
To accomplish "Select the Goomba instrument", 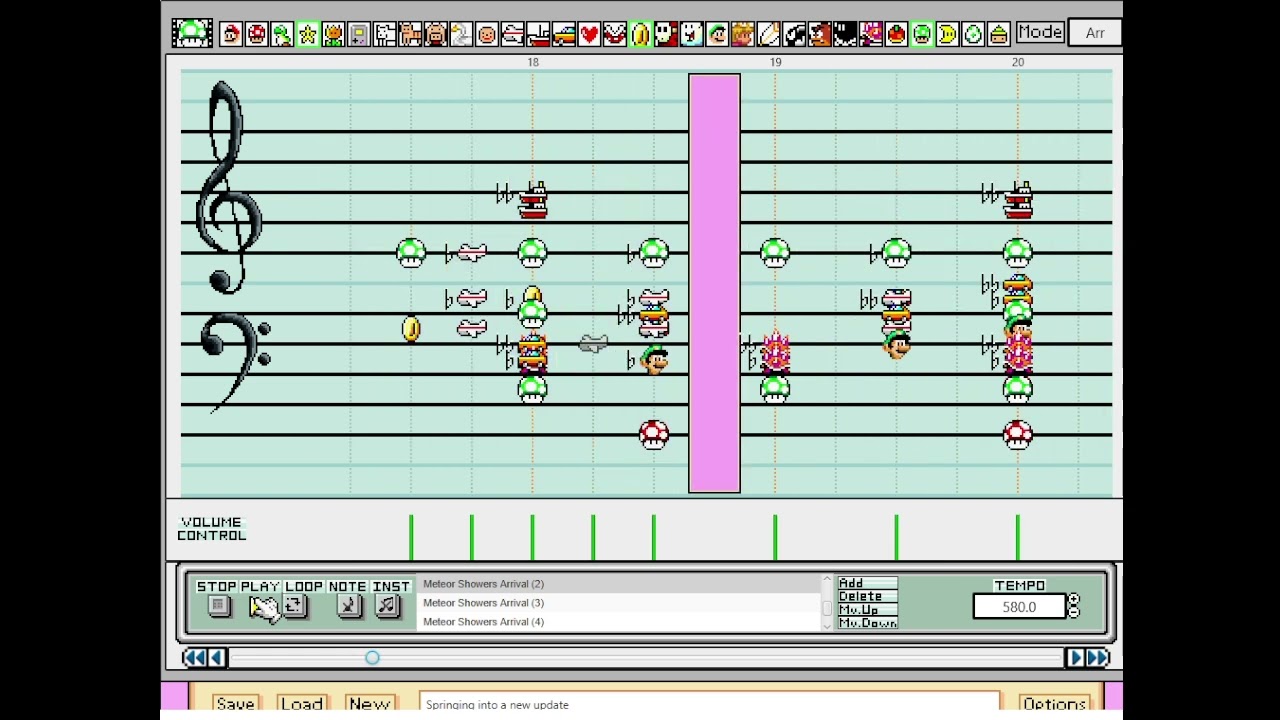I will (x=819, y=34).
